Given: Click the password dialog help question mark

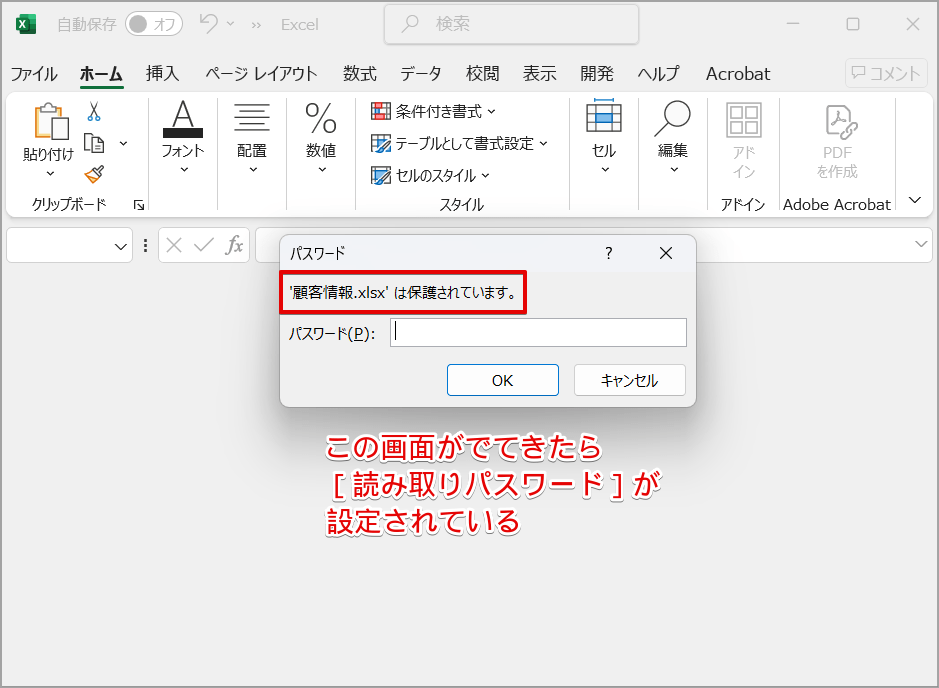Looking at the screenshot, I should [609, 253].
